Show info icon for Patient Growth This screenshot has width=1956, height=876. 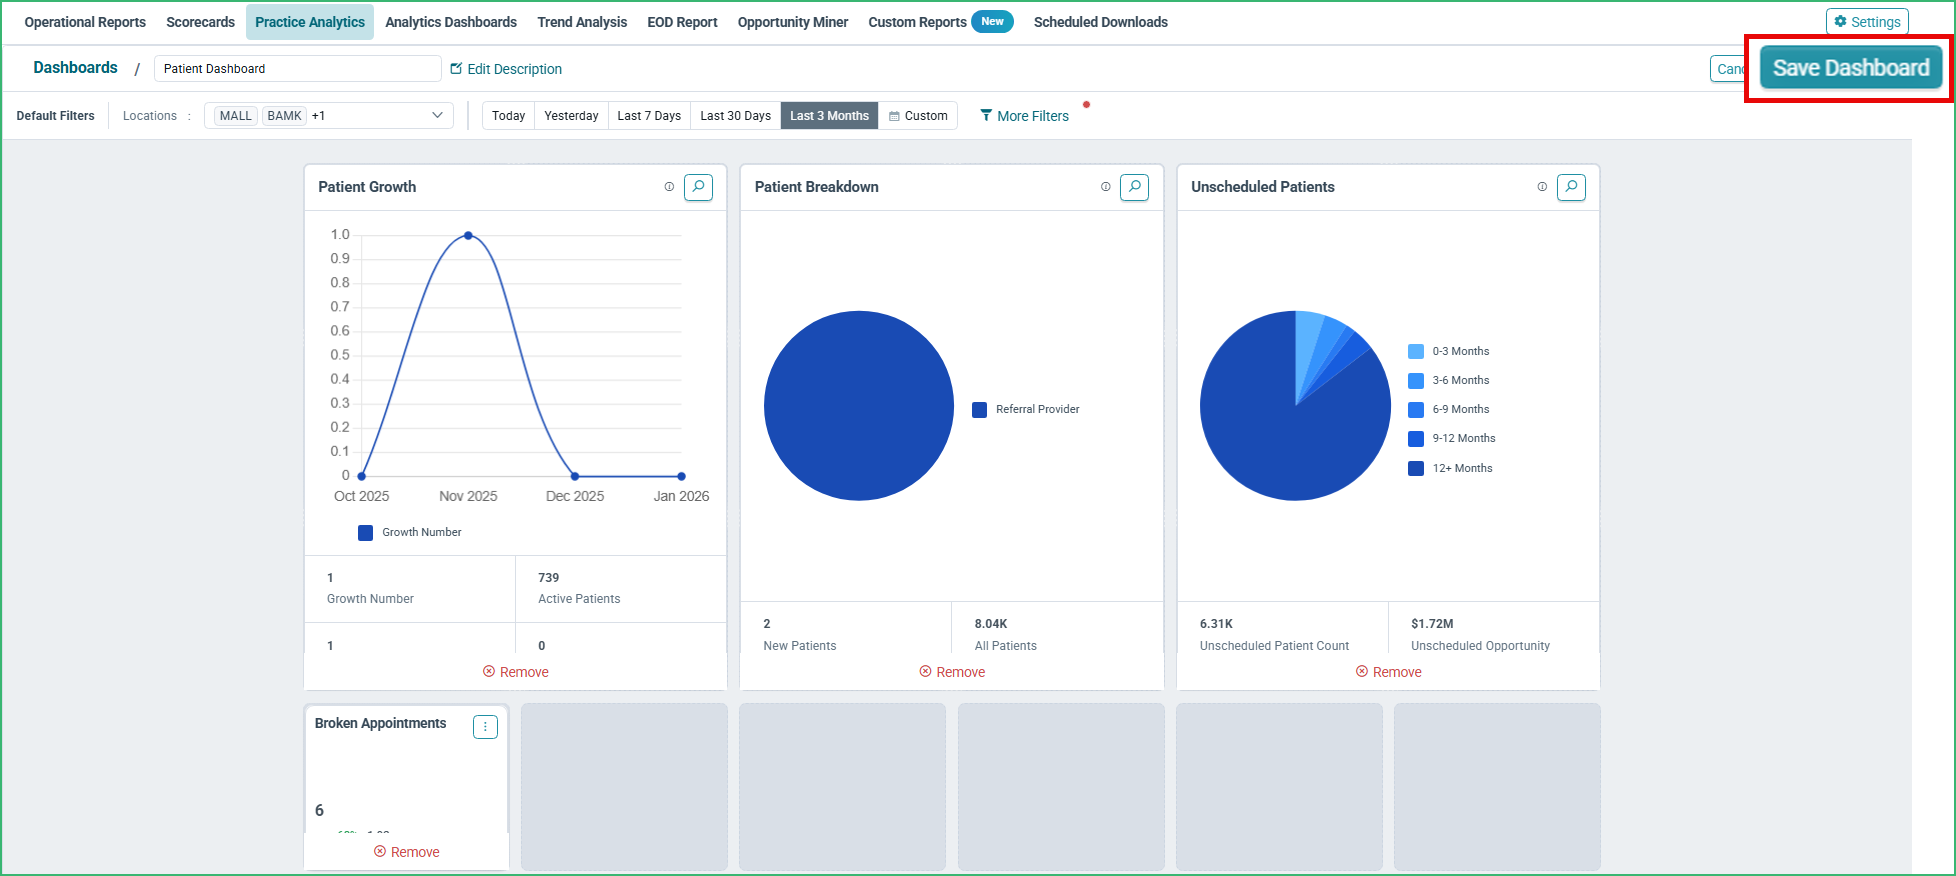click(x=669, y=187)
